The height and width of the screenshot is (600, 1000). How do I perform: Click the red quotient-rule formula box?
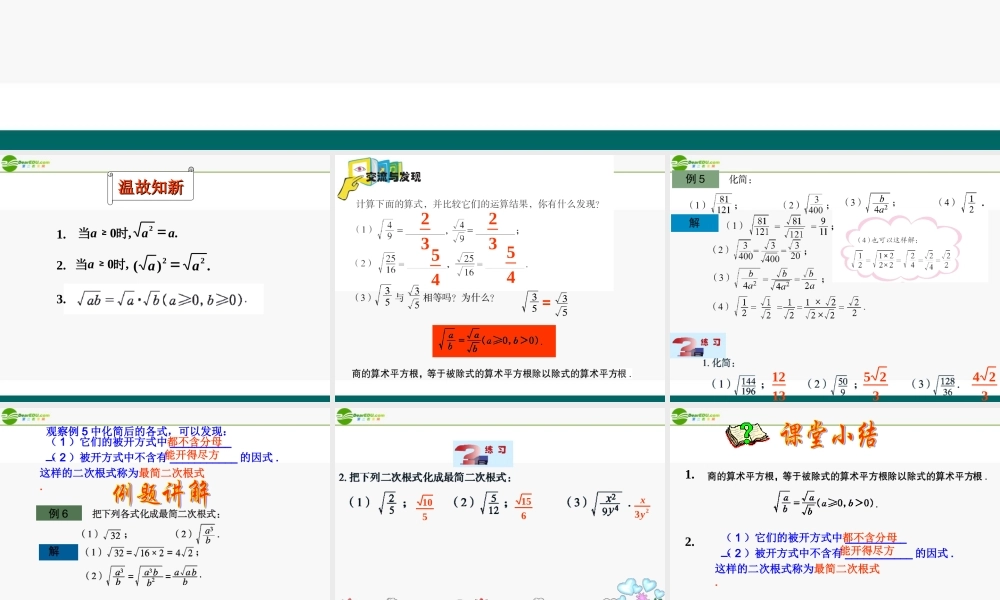point(494,341)
